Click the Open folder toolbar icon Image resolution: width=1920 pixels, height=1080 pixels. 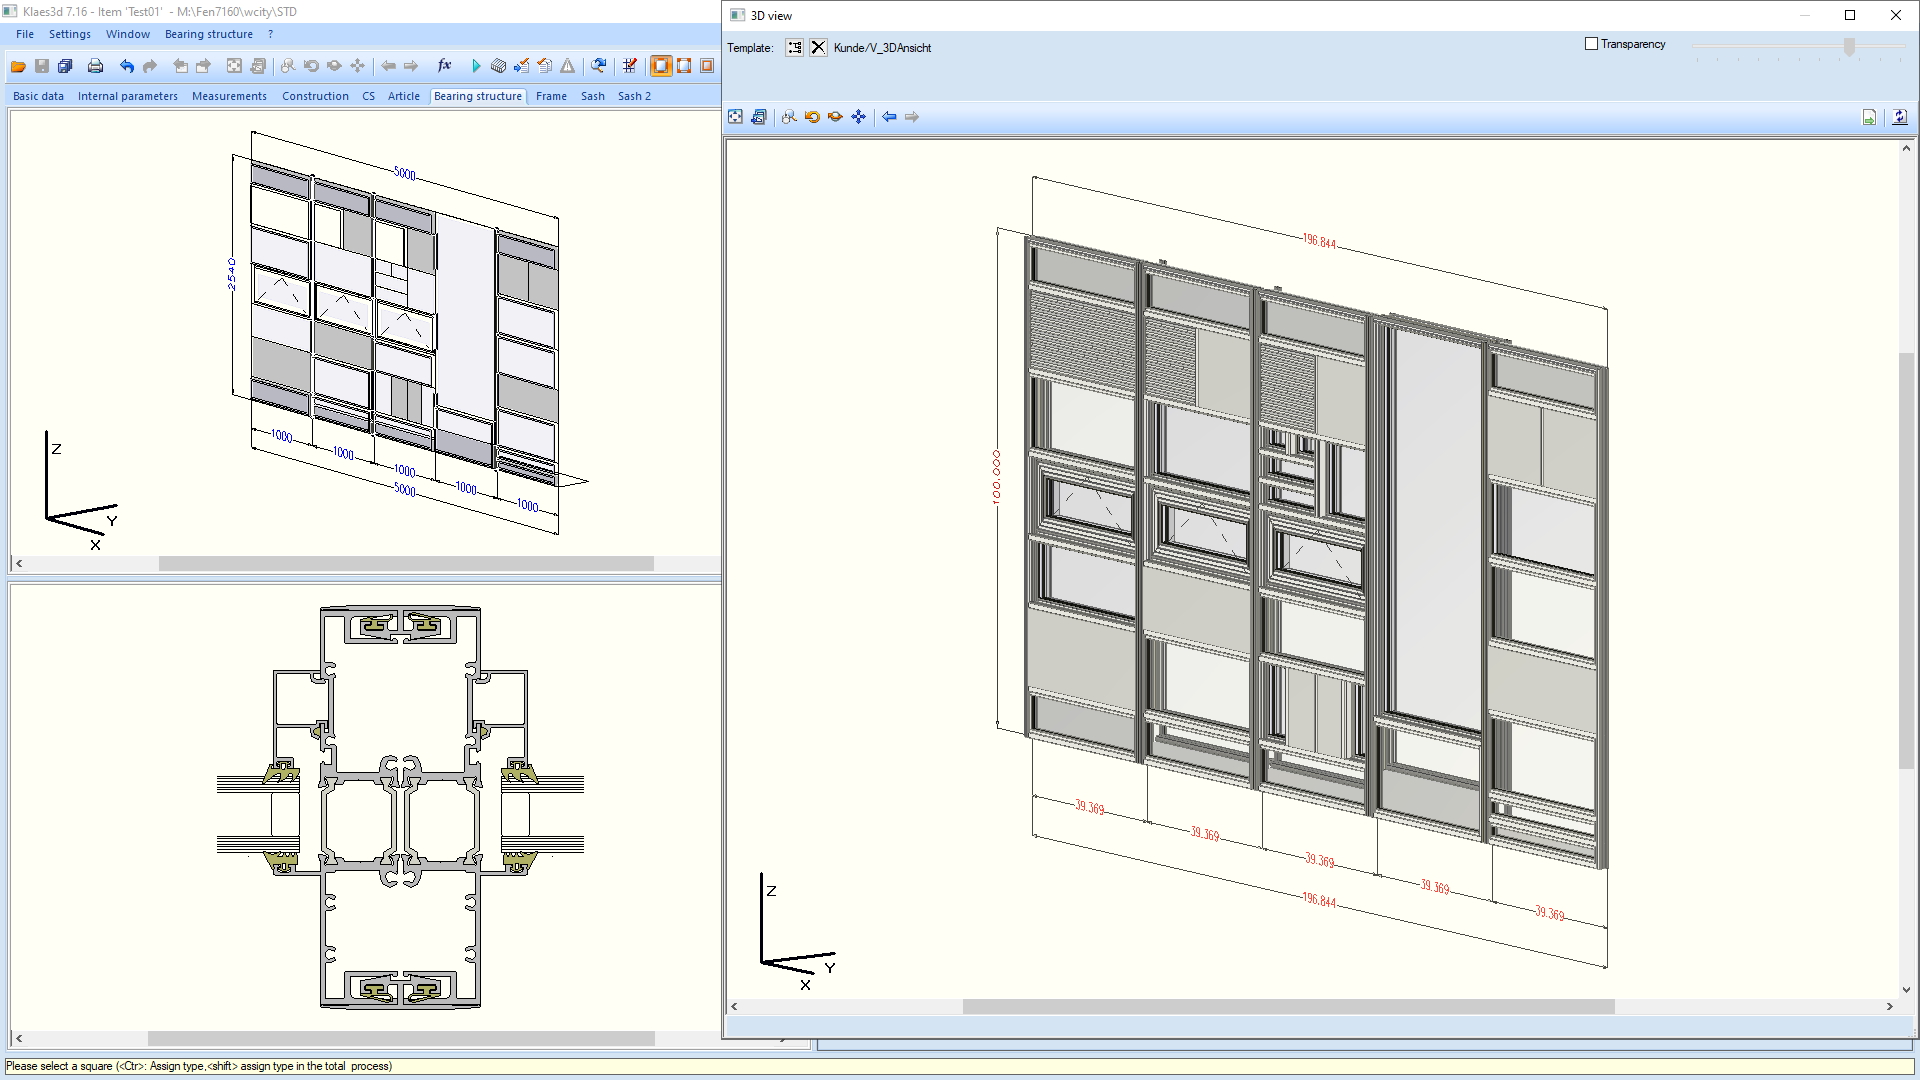coord(18,66)
